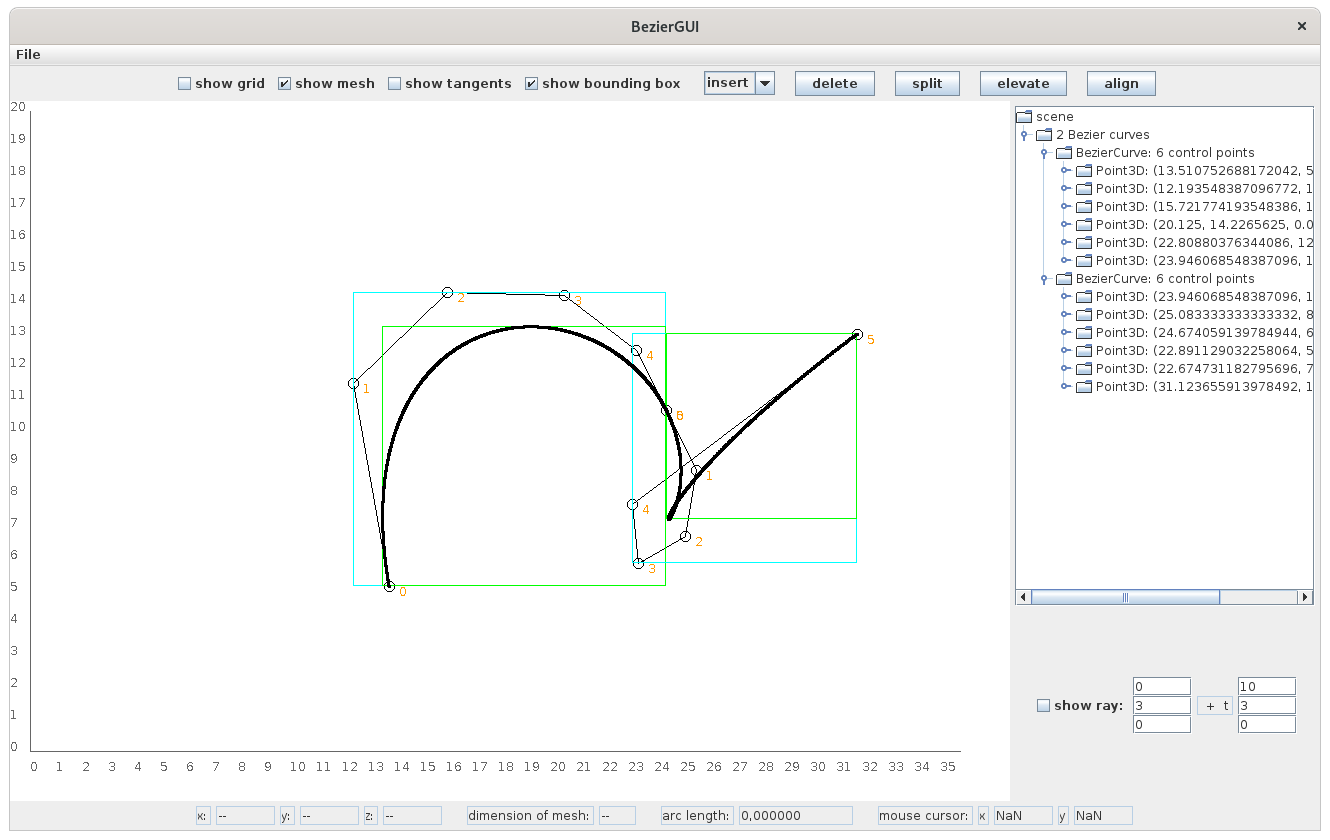Click the second BezierCurve folder icon
This screenshot has width=1330, height=840.
[1063, 279]
